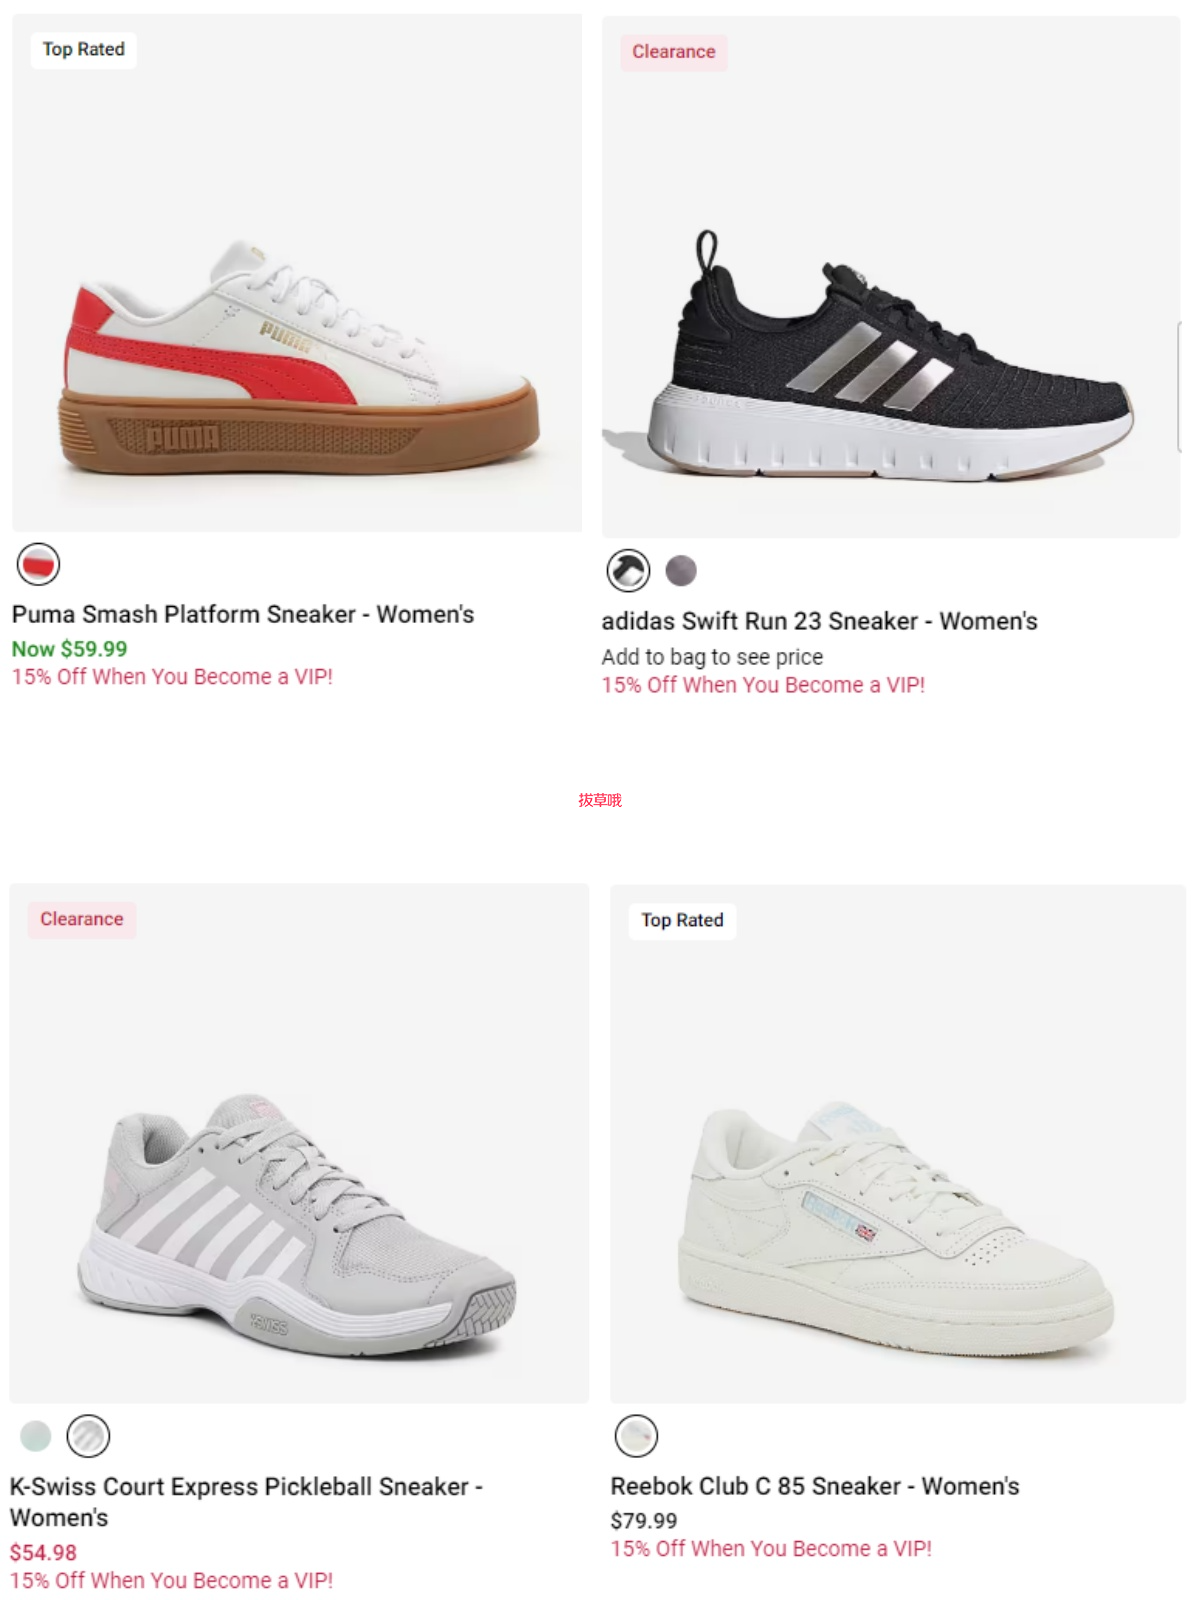The height and width of the screenshot is (1600, 1200).
Task: Click VIP 15% off offer under Reebok
Action: tap(771, 1548)
